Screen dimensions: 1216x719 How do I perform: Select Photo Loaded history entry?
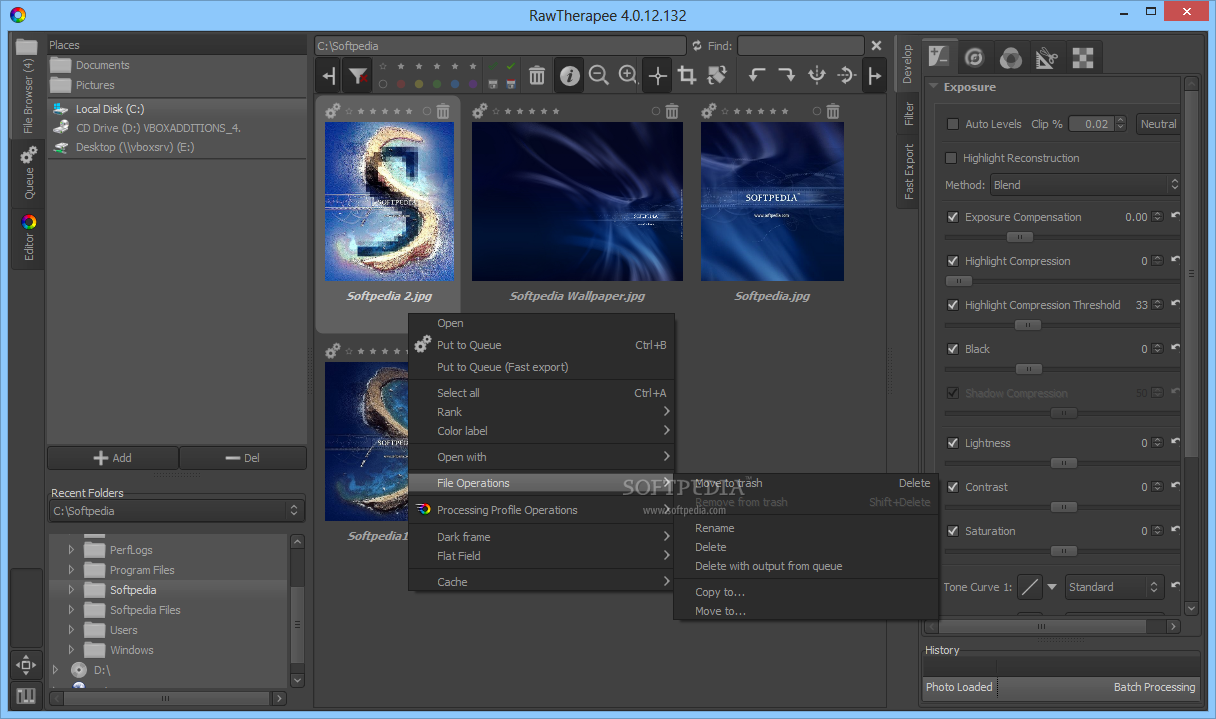959,687
